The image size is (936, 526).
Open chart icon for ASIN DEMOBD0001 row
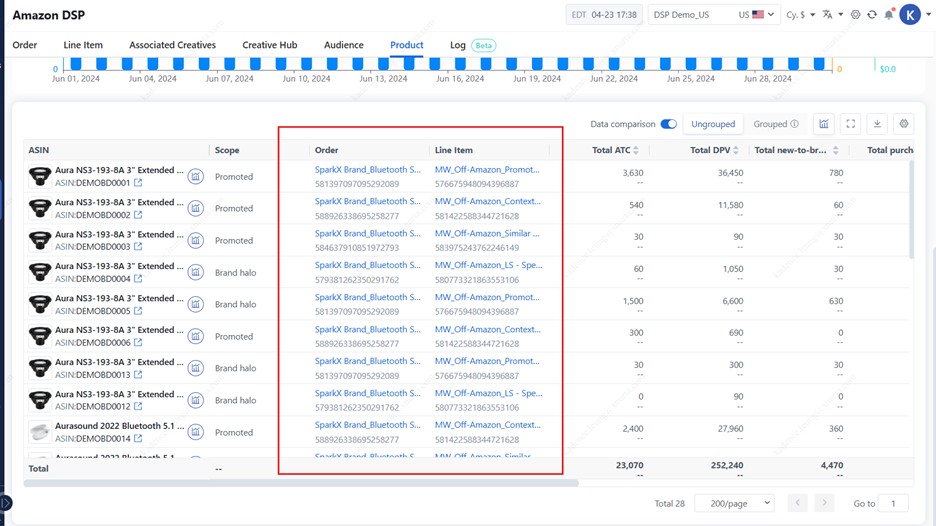coord(196,176)
